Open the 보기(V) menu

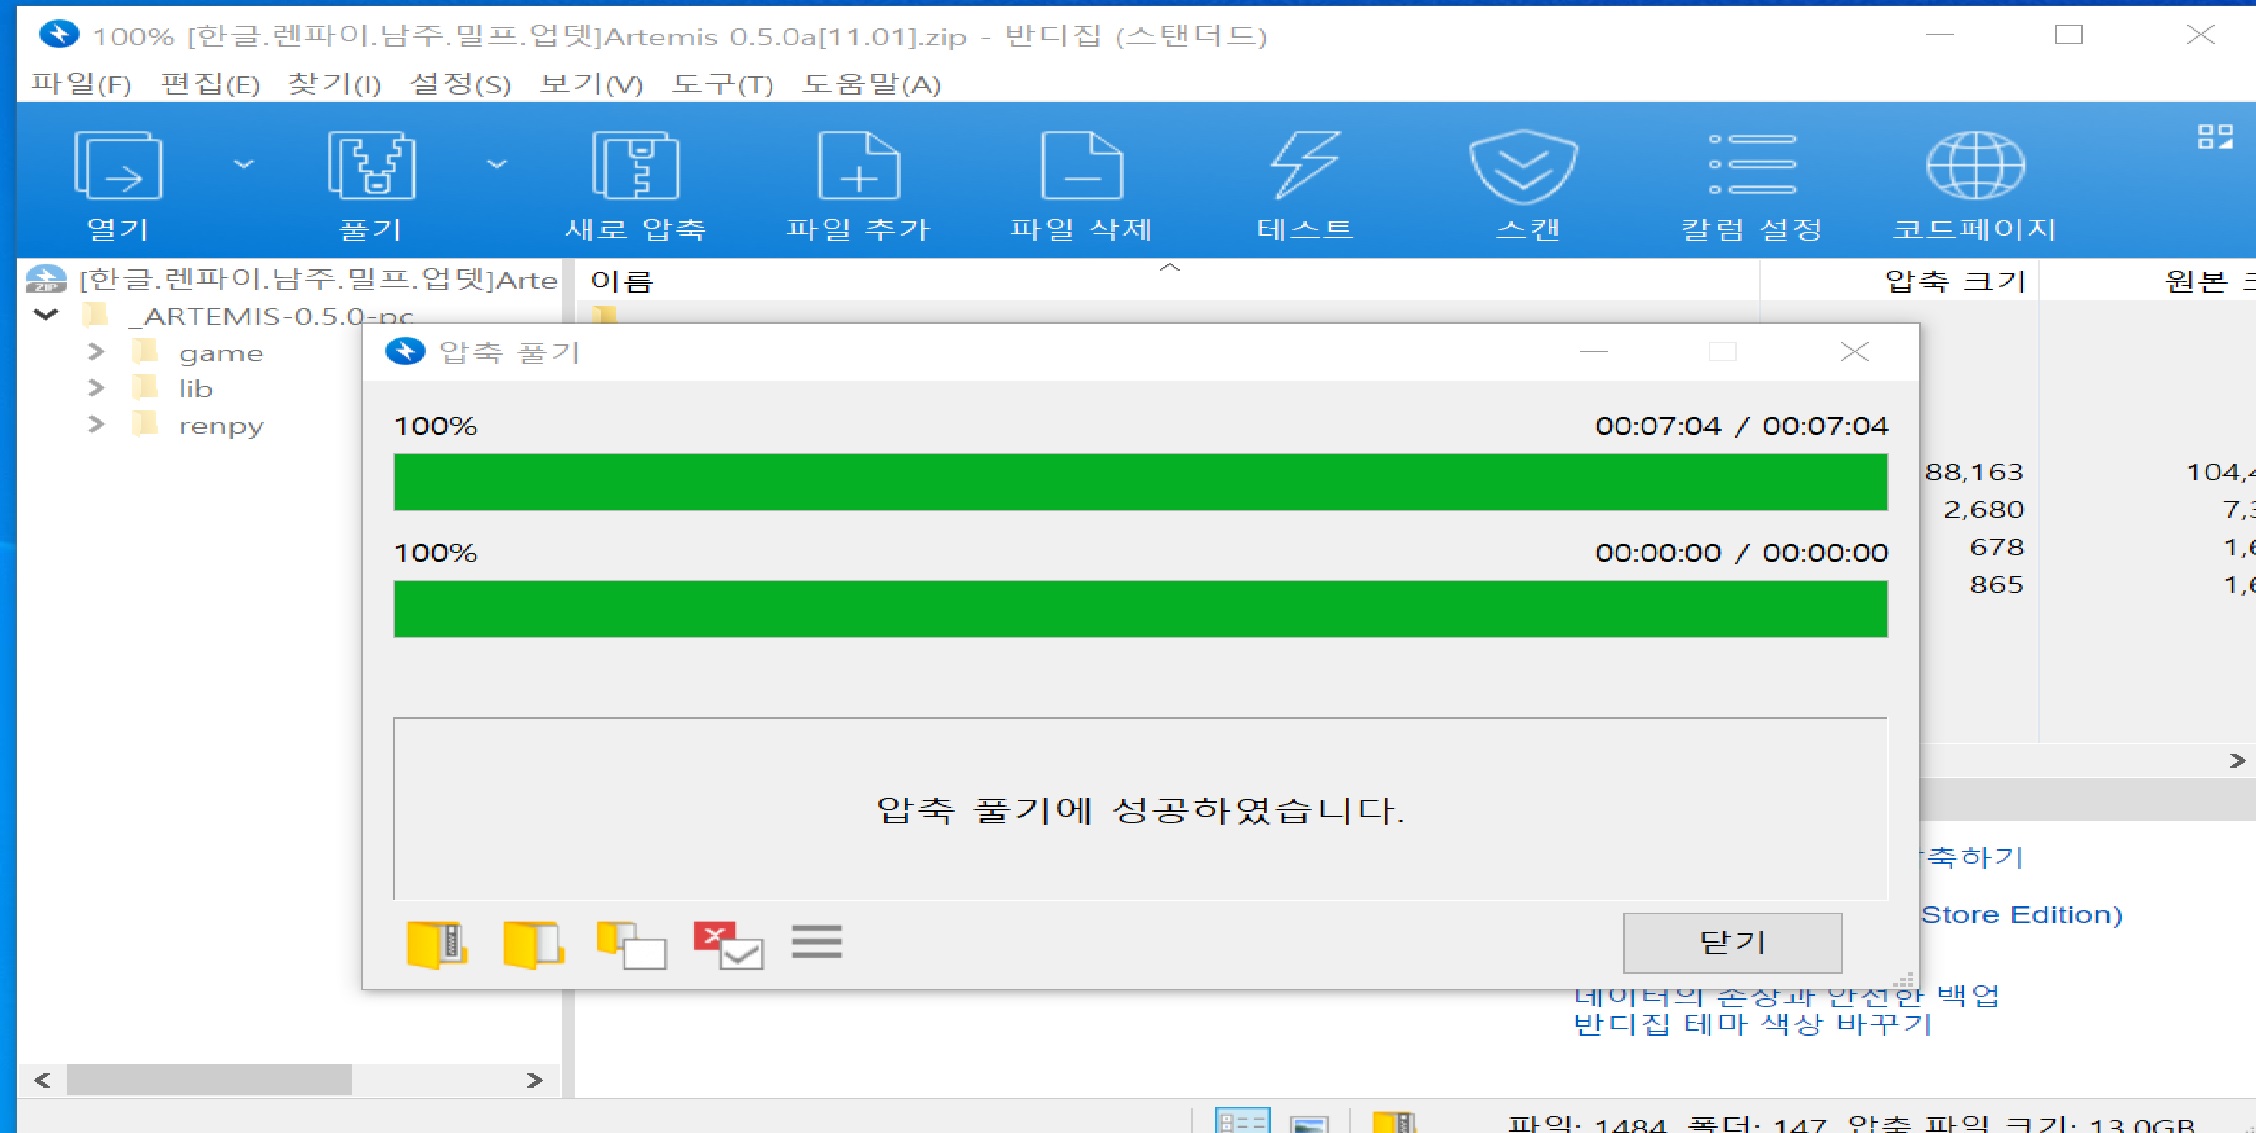[591, 84]
